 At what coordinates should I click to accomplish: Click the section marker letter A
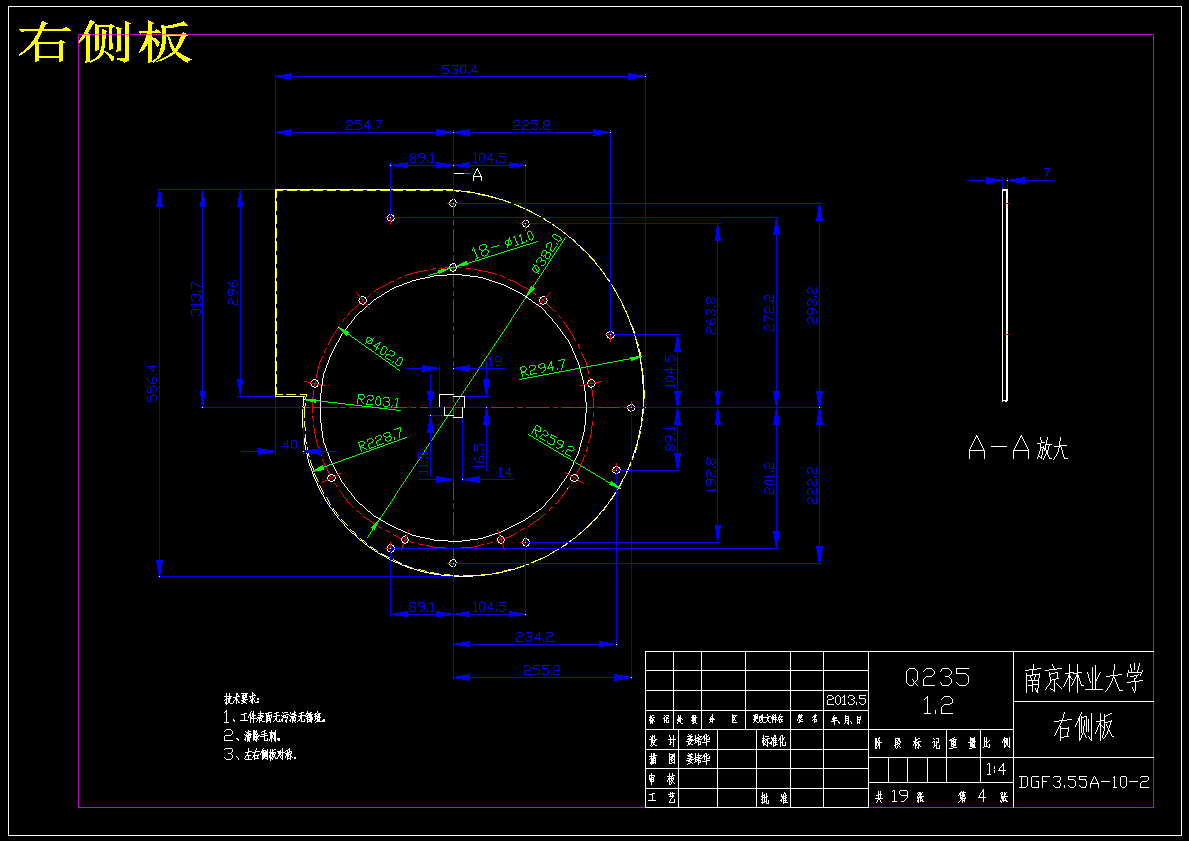[x=477, y=175]
